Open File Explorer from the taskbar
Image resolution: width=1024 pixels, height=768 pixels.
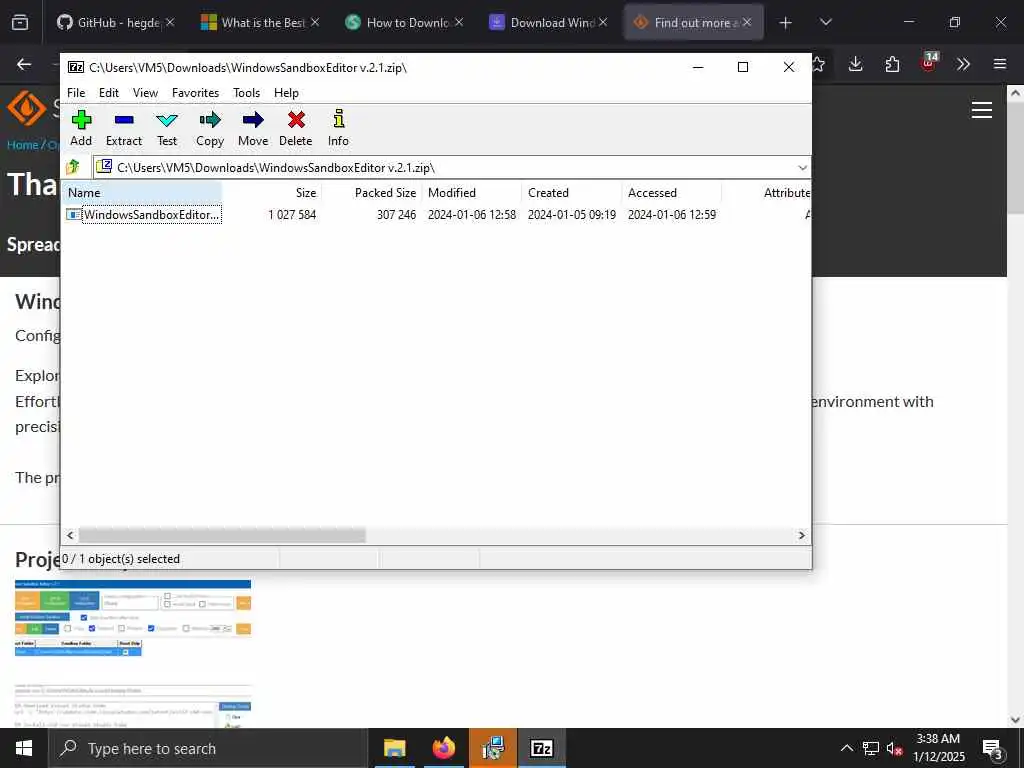coord(394,748)
